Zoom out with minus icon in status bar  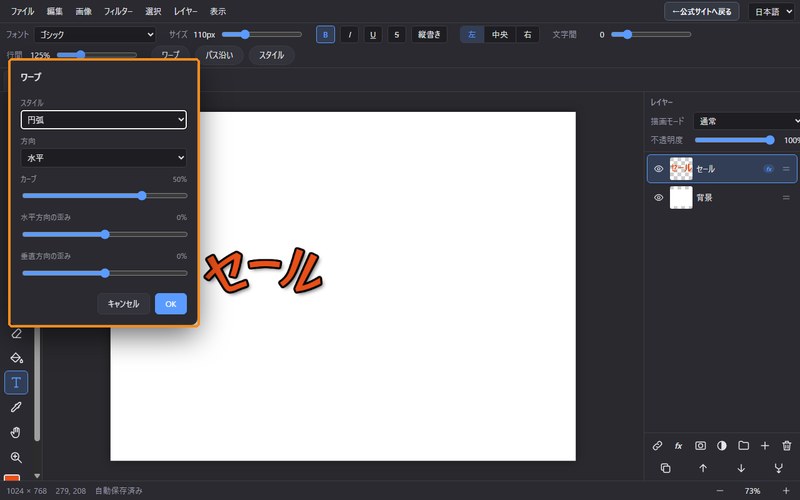coord(720,491)
